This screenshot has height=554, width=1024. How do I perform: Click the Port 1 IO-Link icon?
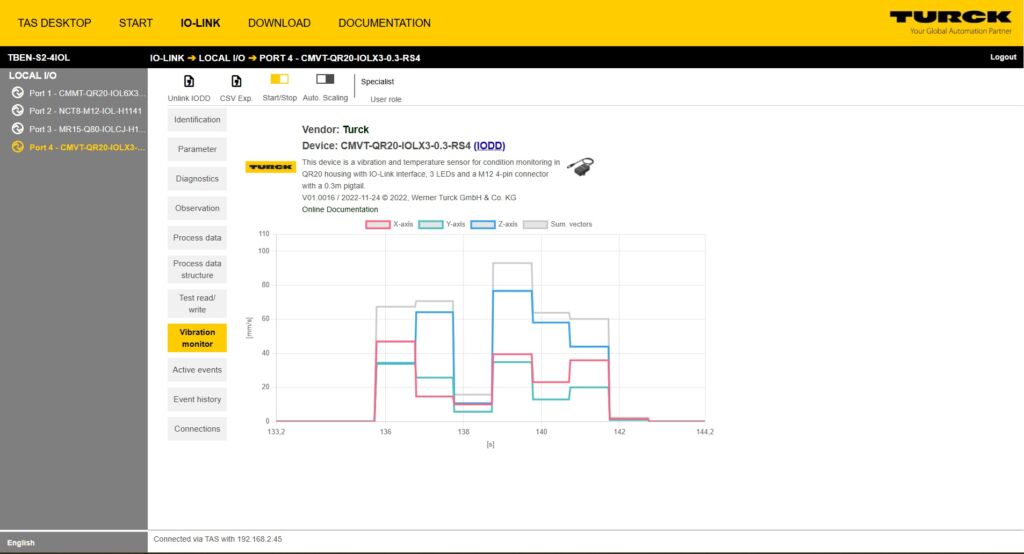[x=17, y=93]
